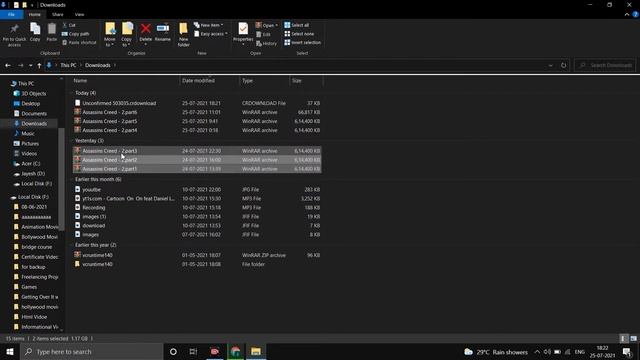The image size is (640, 360).
Task: Click the Cut command
Action: [69, 25]
